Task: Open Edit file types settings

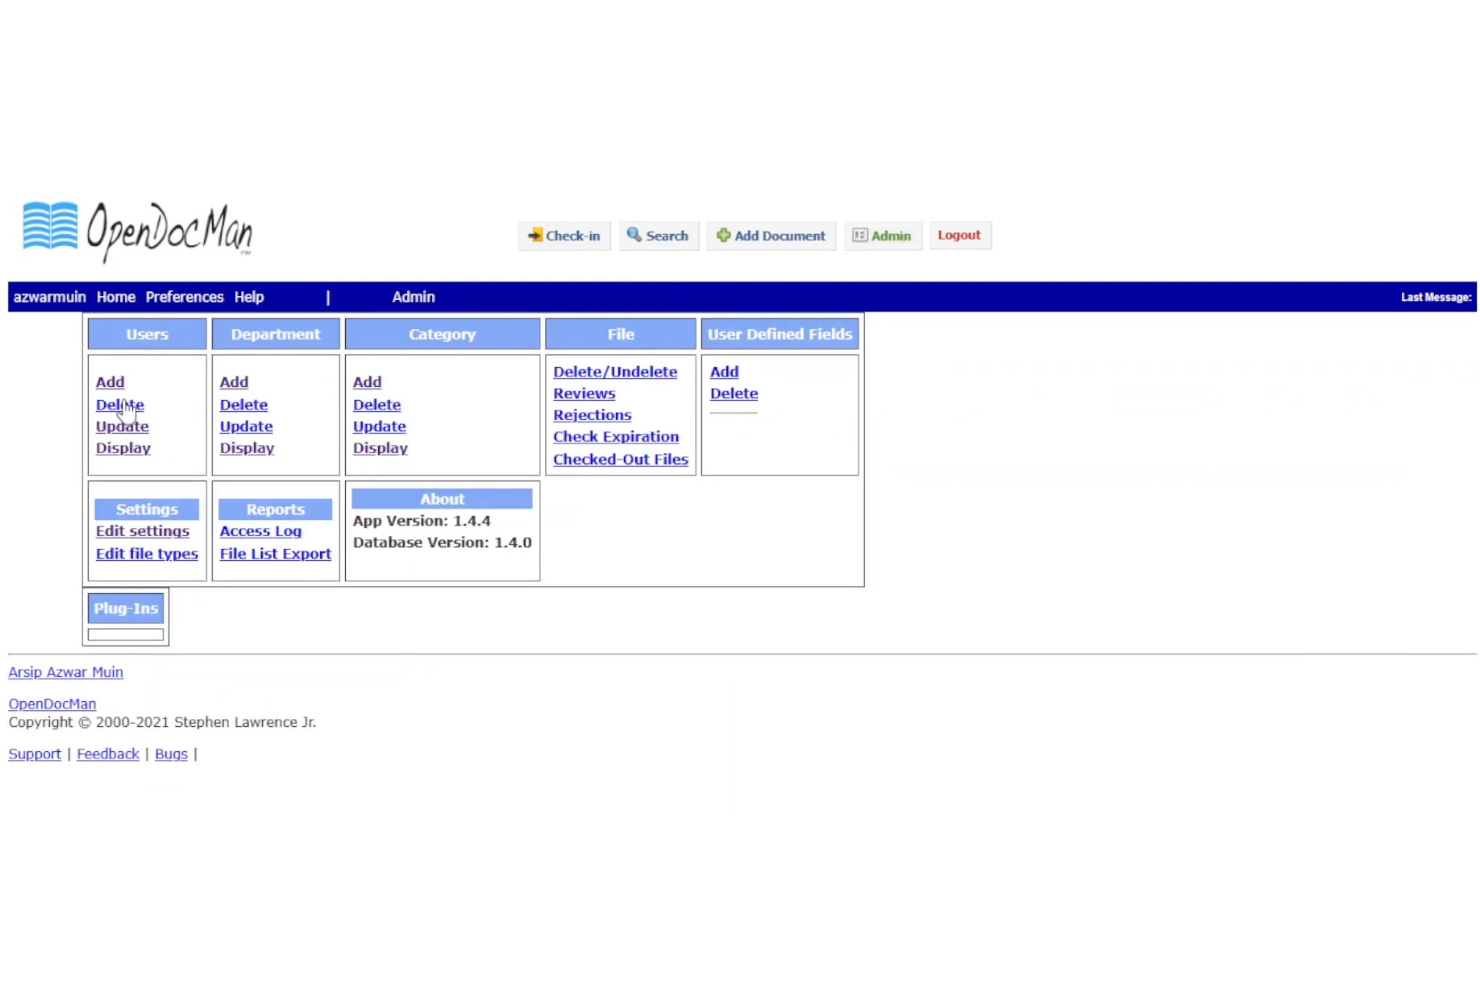Action: point(146,553)
